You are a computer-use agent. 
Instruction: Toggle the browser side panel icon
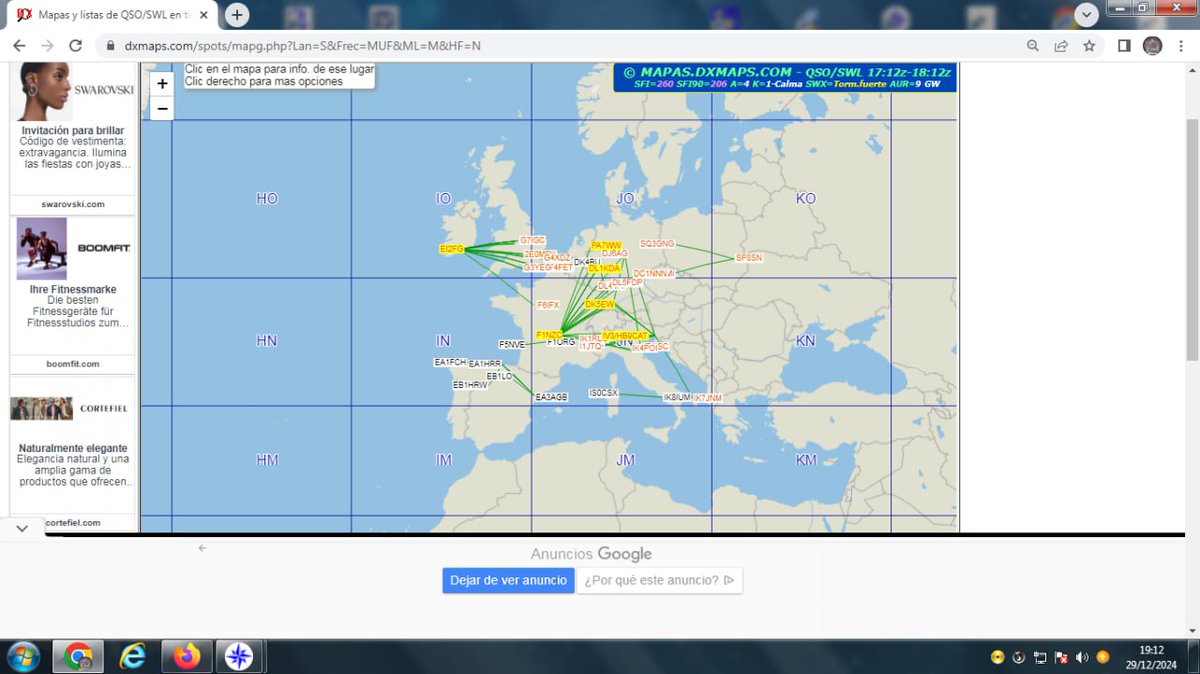[x=1124, y=46]
